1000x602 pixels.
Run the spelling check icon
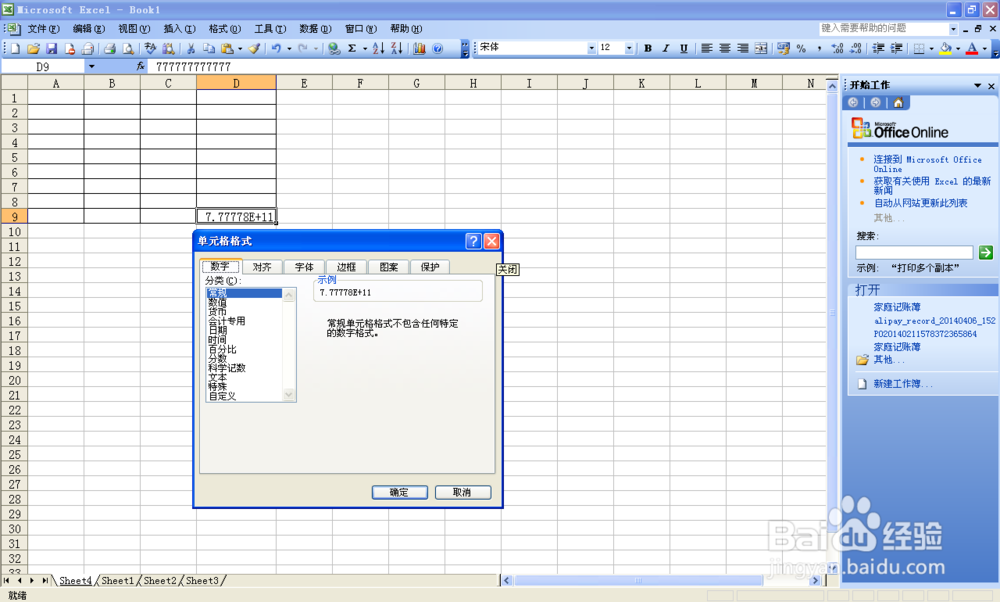[151, 48]
